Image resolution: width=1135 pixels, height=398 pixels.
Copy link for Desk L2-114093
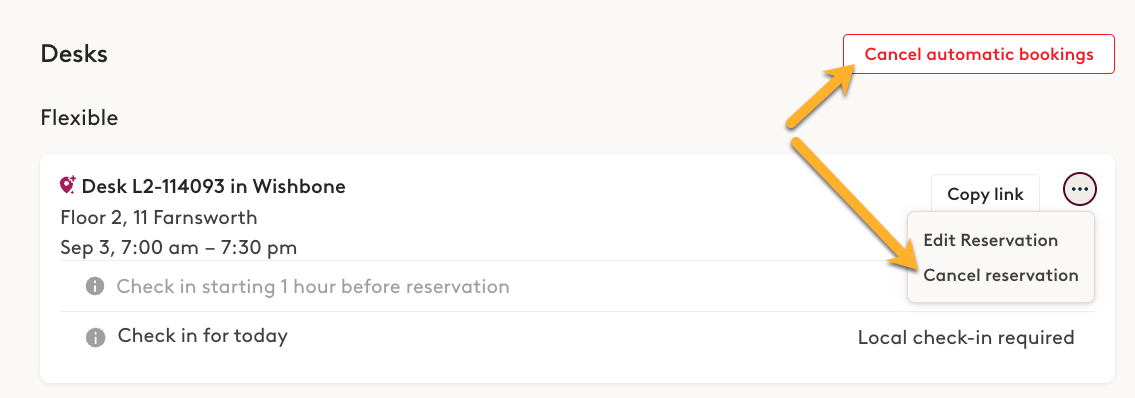point(985,194)
